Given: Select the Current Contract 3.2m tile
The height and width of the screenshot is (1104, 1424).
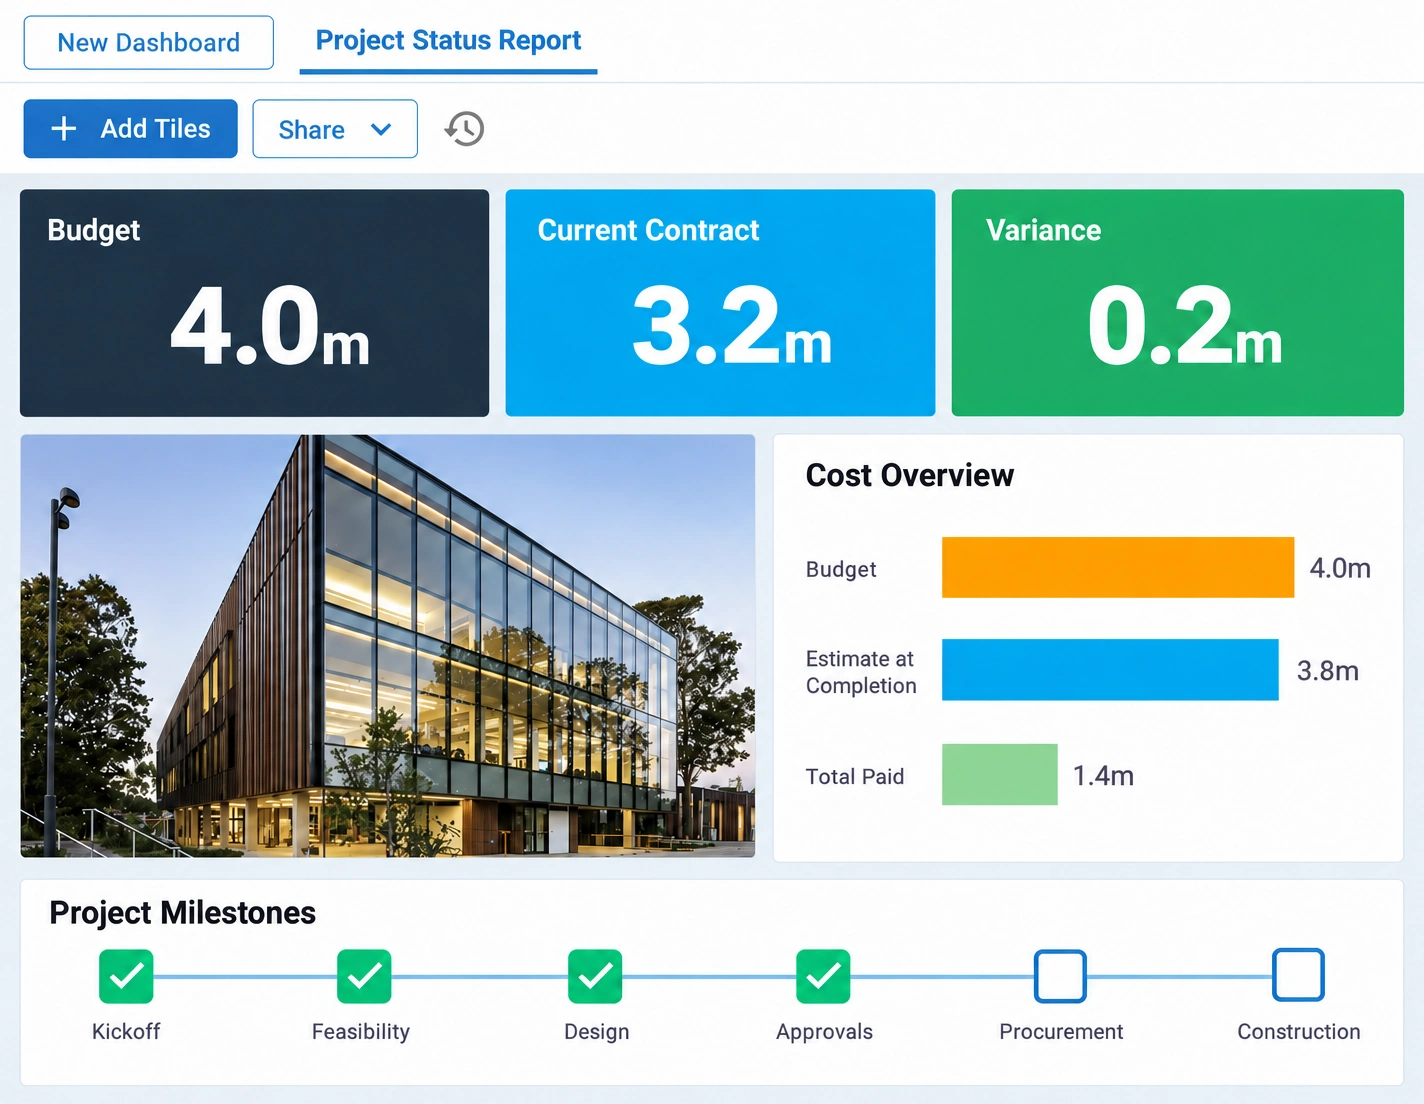Looking at the screenshot, I should pyautogui.click(x=721, y=303).
